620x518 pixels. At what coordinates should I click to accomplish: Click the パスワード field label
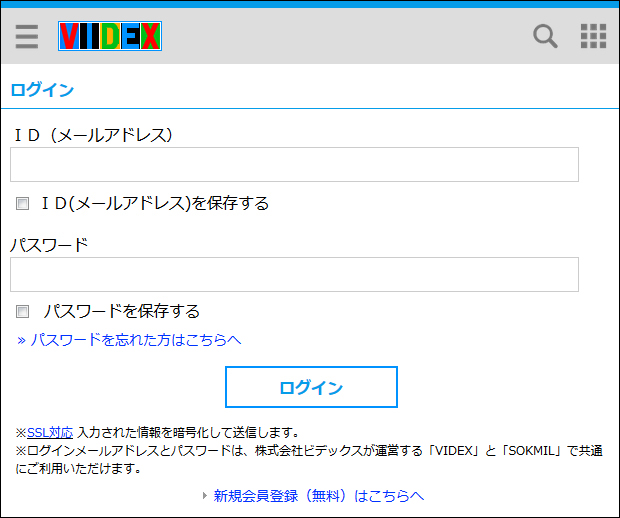tap(49, 245)
